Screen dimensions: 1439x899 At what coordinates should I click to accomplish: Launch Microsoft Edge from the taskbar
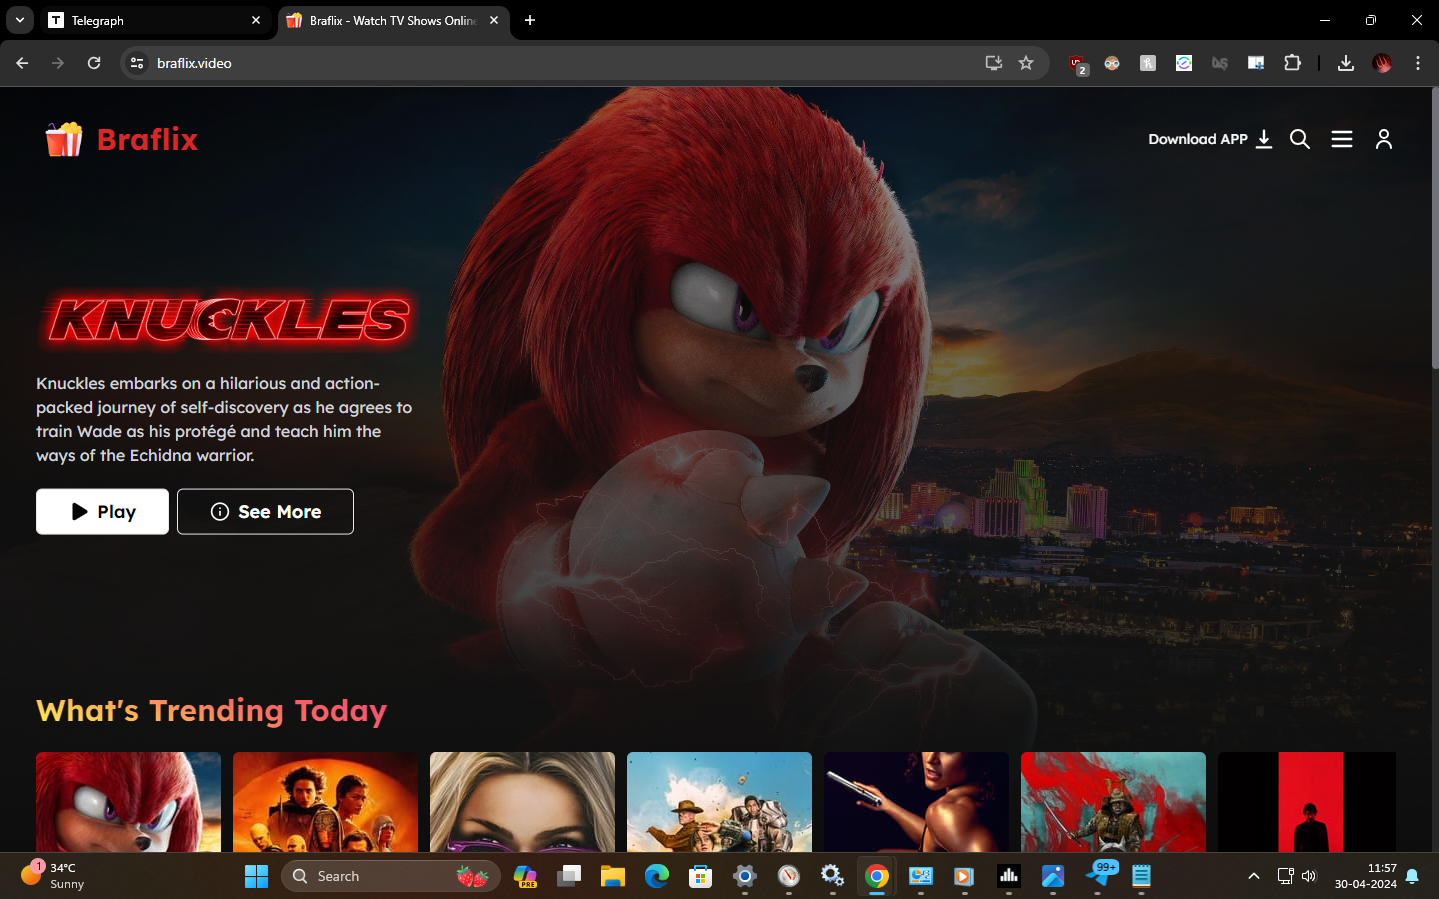pyautogui.click(x=657, y=876)
